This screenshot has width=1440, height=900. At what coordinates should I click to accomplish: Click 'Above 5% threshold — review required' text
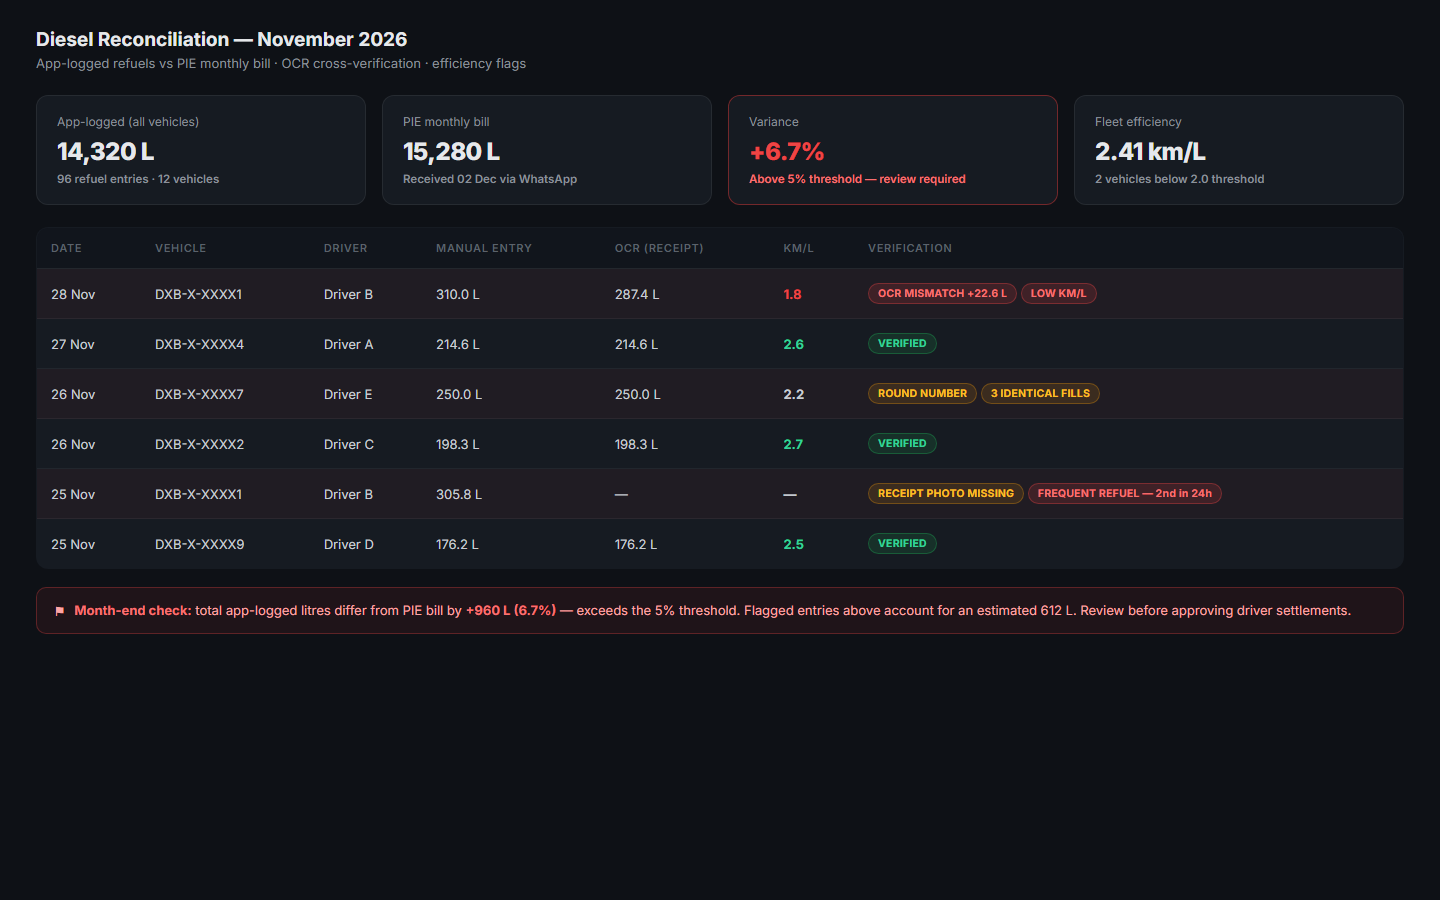pos(857,179)
